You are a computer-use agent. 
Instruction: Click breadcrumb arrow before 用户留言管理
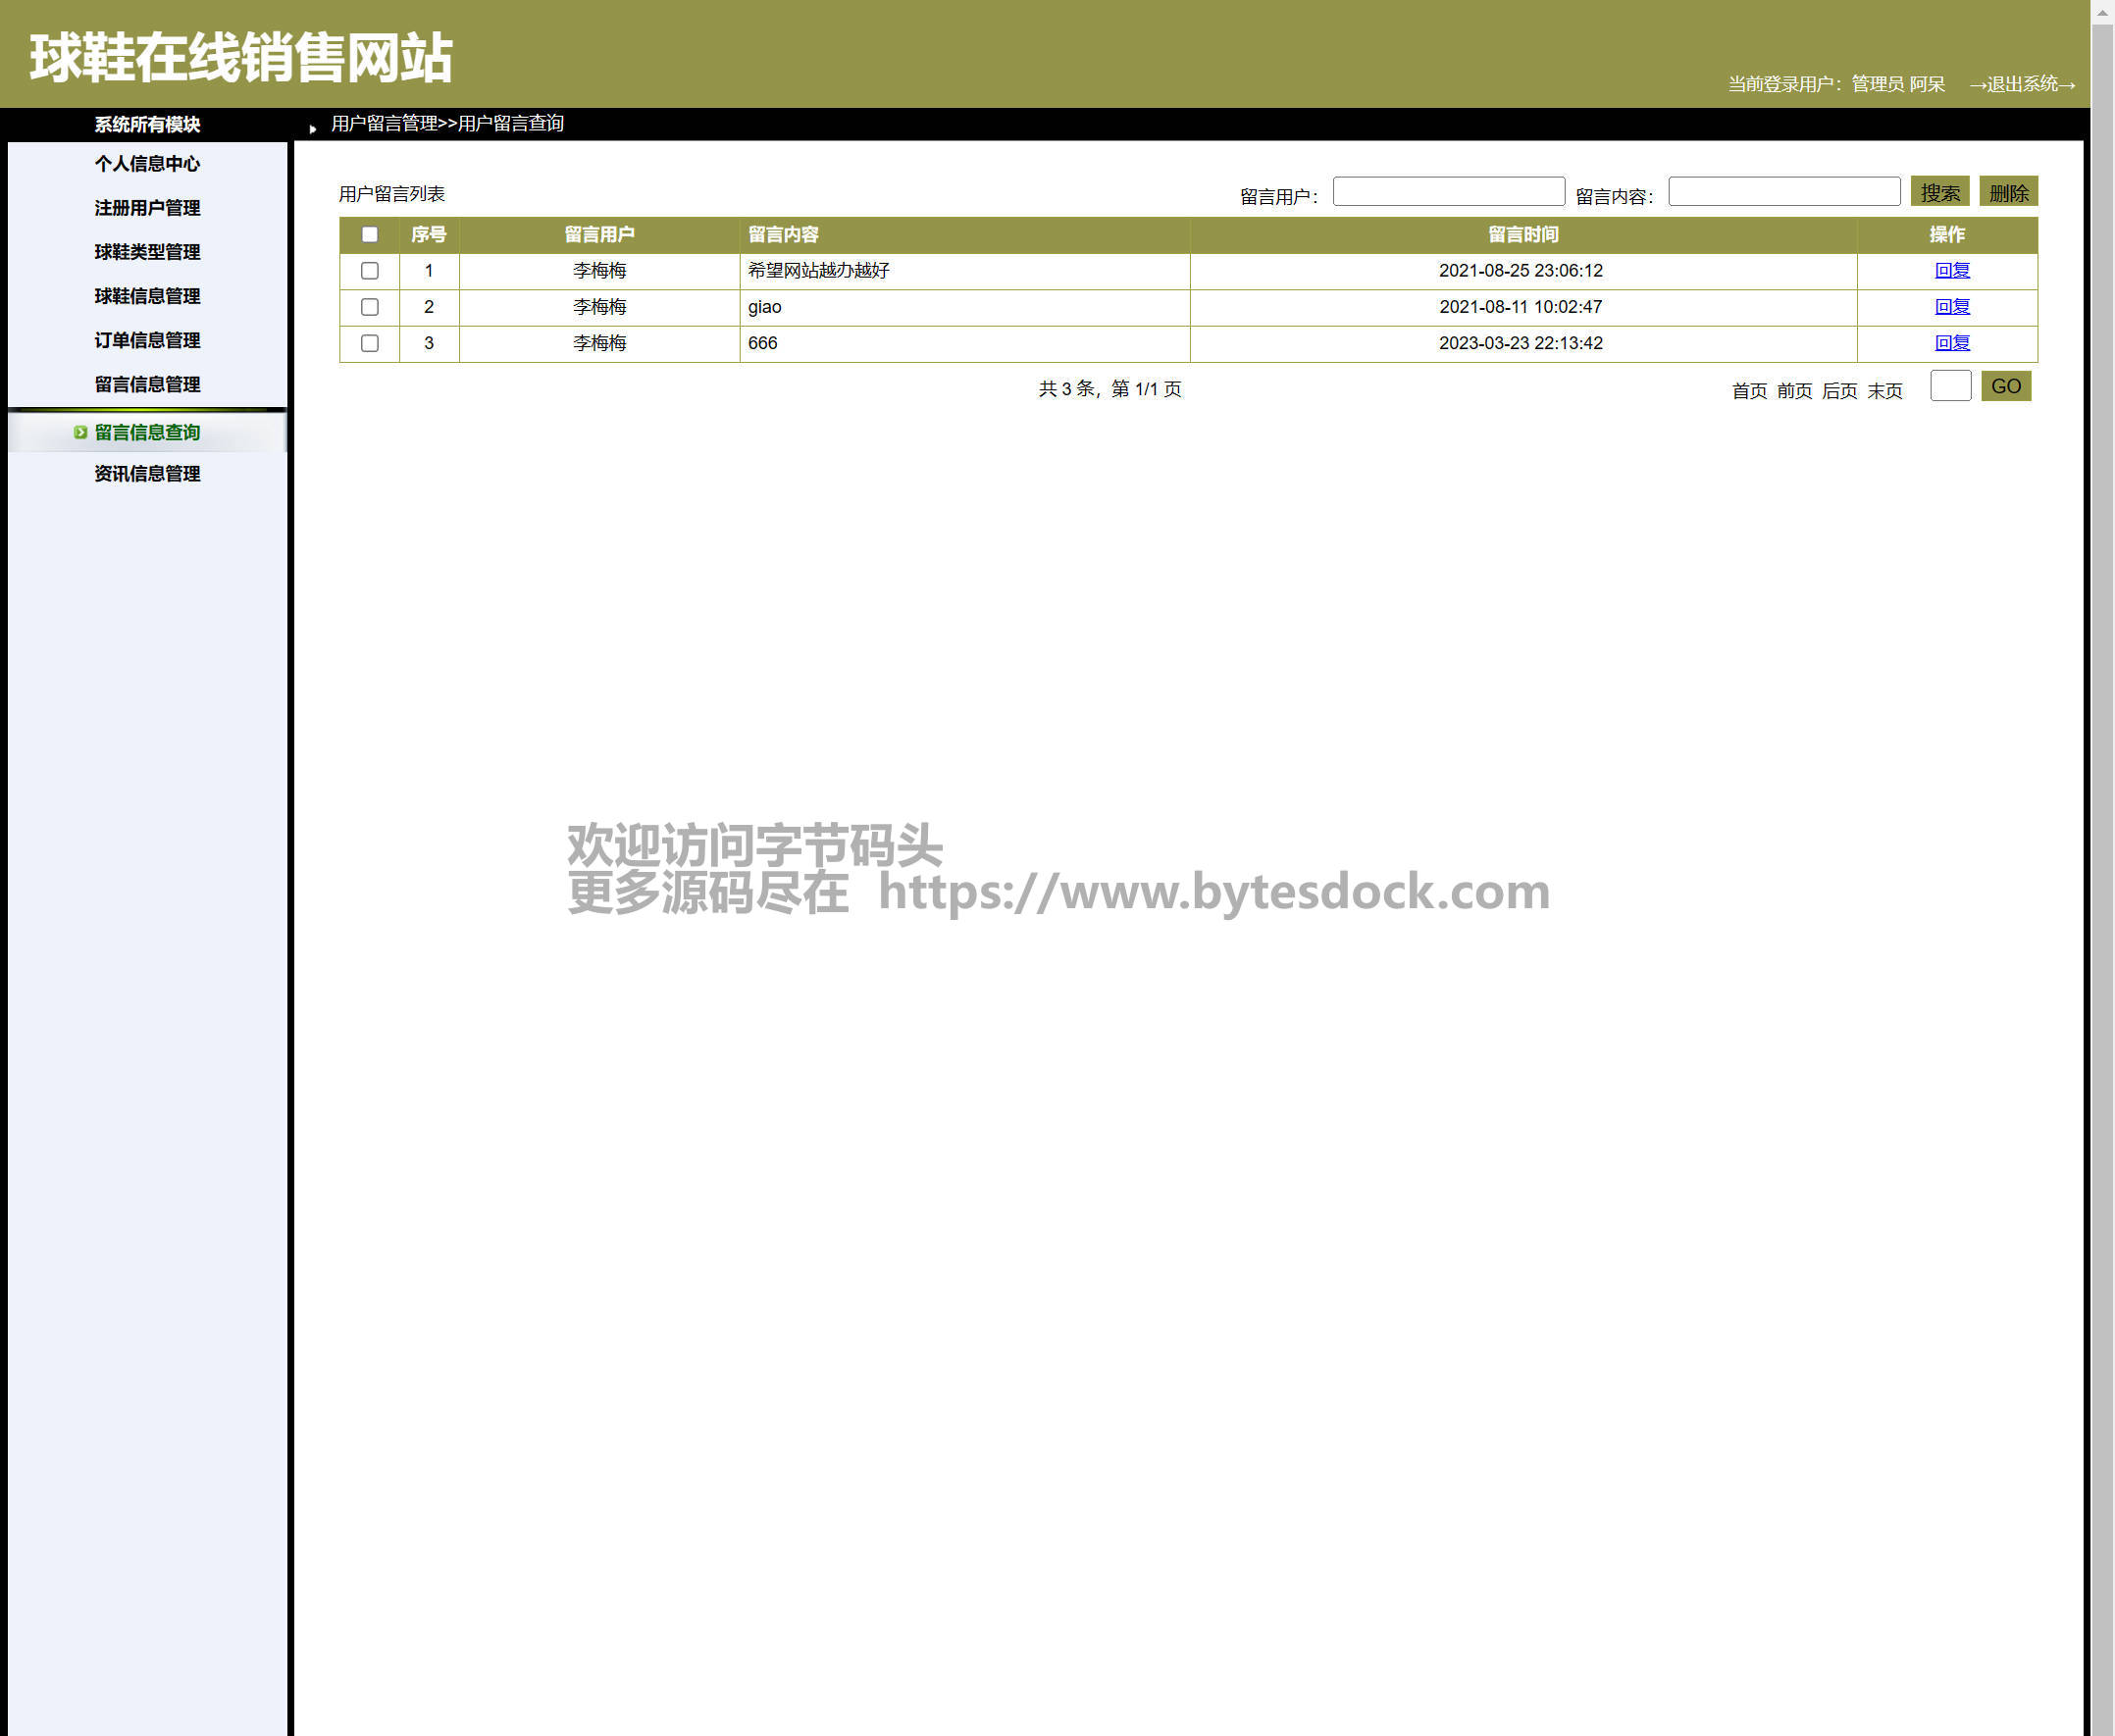click(313, 128)
